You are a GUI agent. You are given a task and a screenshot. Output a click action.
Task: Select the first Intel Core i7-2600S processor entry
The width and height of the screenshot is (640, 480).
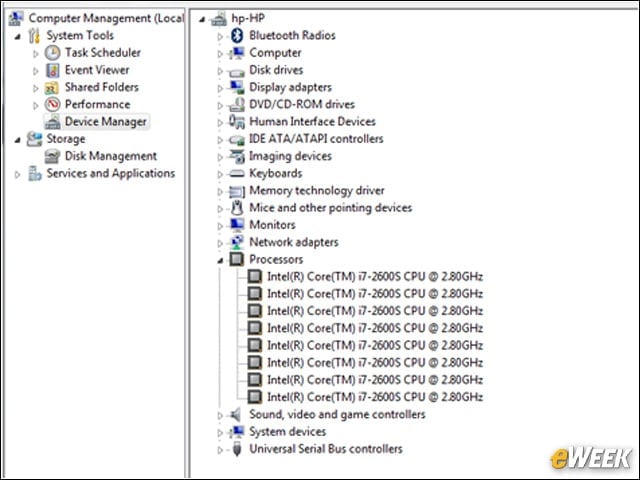coord(375,276)
